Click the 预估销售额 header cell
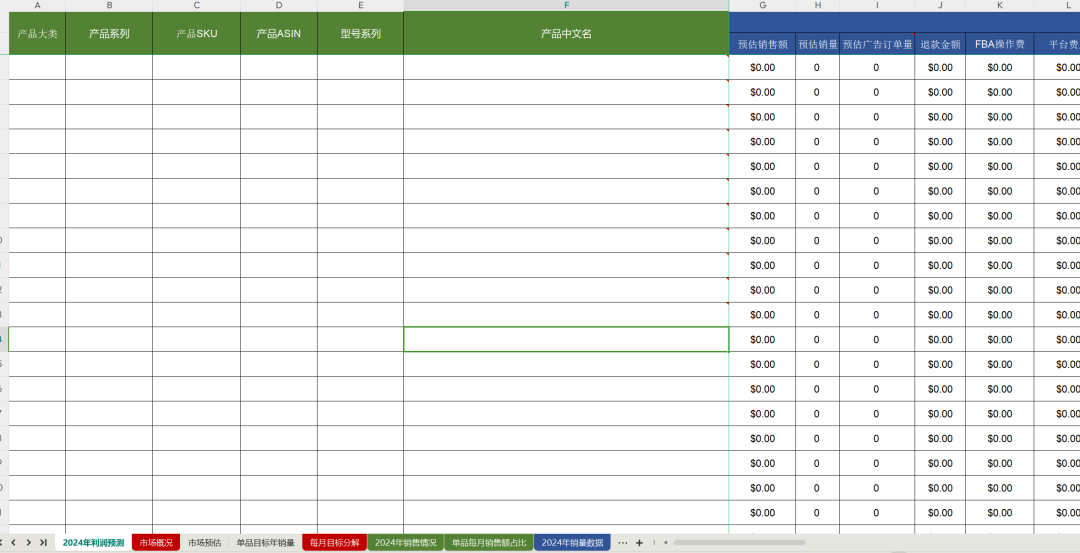The width and height of the screenshot is (1080, 553). (762, 44)
